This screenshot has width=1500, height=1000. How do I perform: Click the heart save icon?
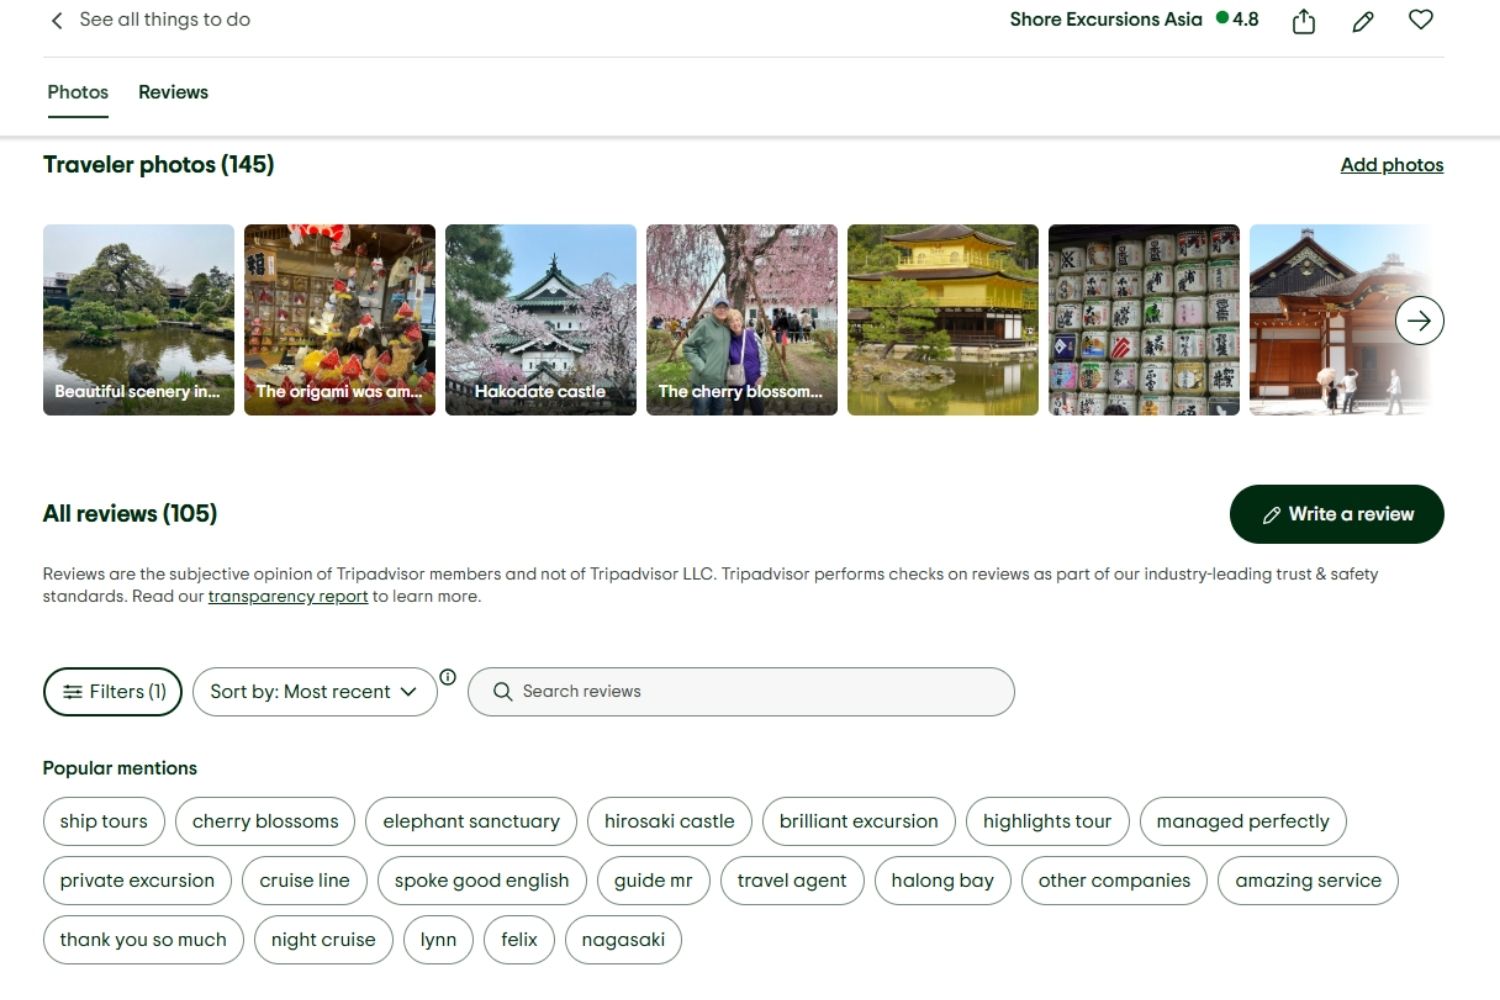click(1420, 19)
